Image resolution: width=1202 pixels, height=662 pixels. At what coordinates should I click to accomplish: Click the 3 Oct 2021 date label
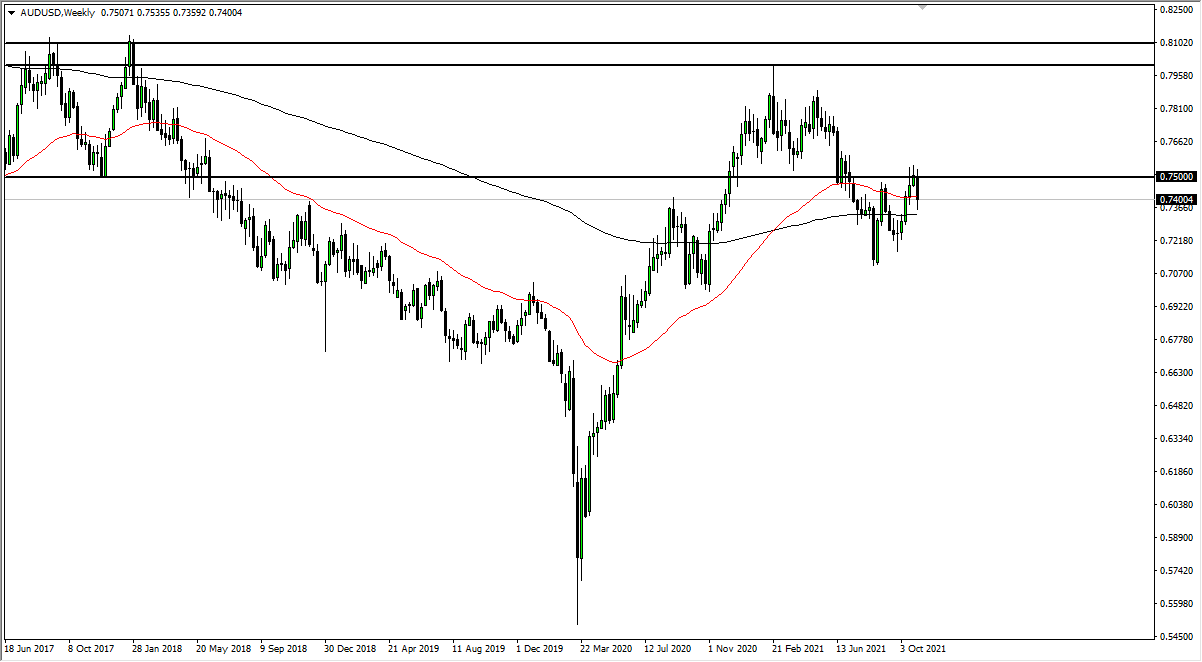(x=921, y=648)
